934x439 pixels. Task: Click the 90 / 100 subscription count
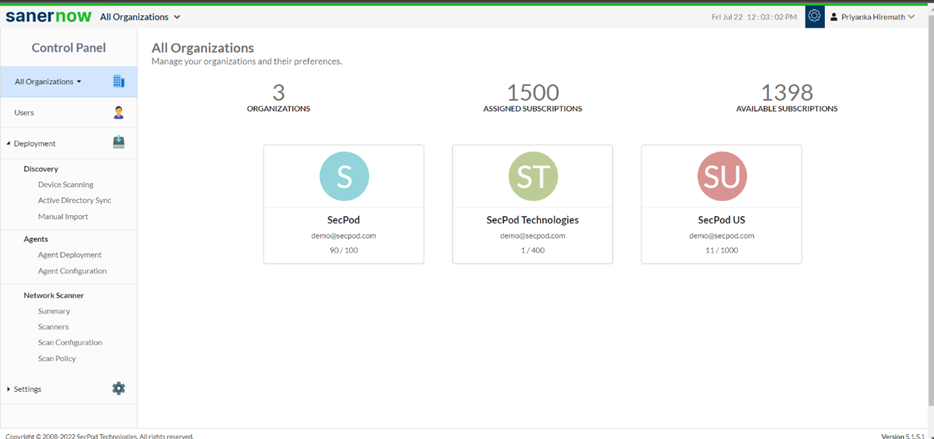click(x=344, y=250)
